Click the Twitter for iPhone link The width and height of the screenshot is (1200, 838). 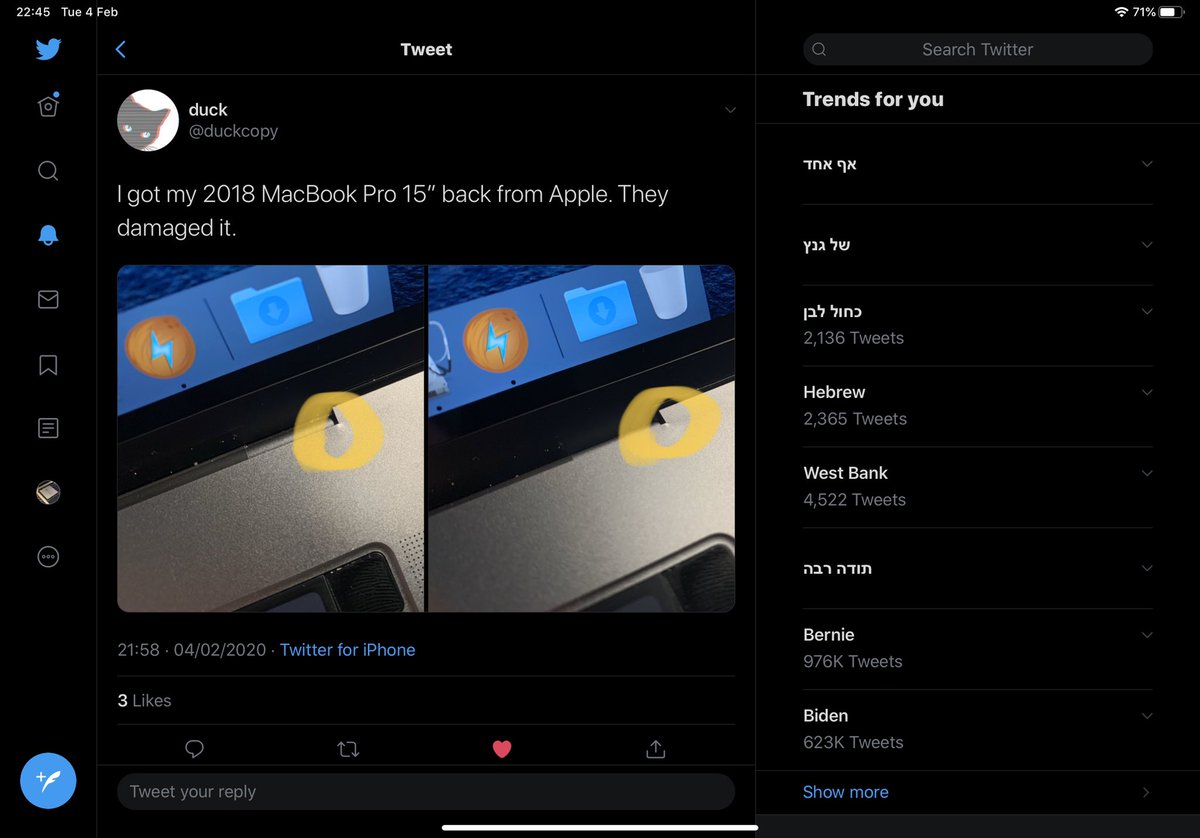coord(347,650)
